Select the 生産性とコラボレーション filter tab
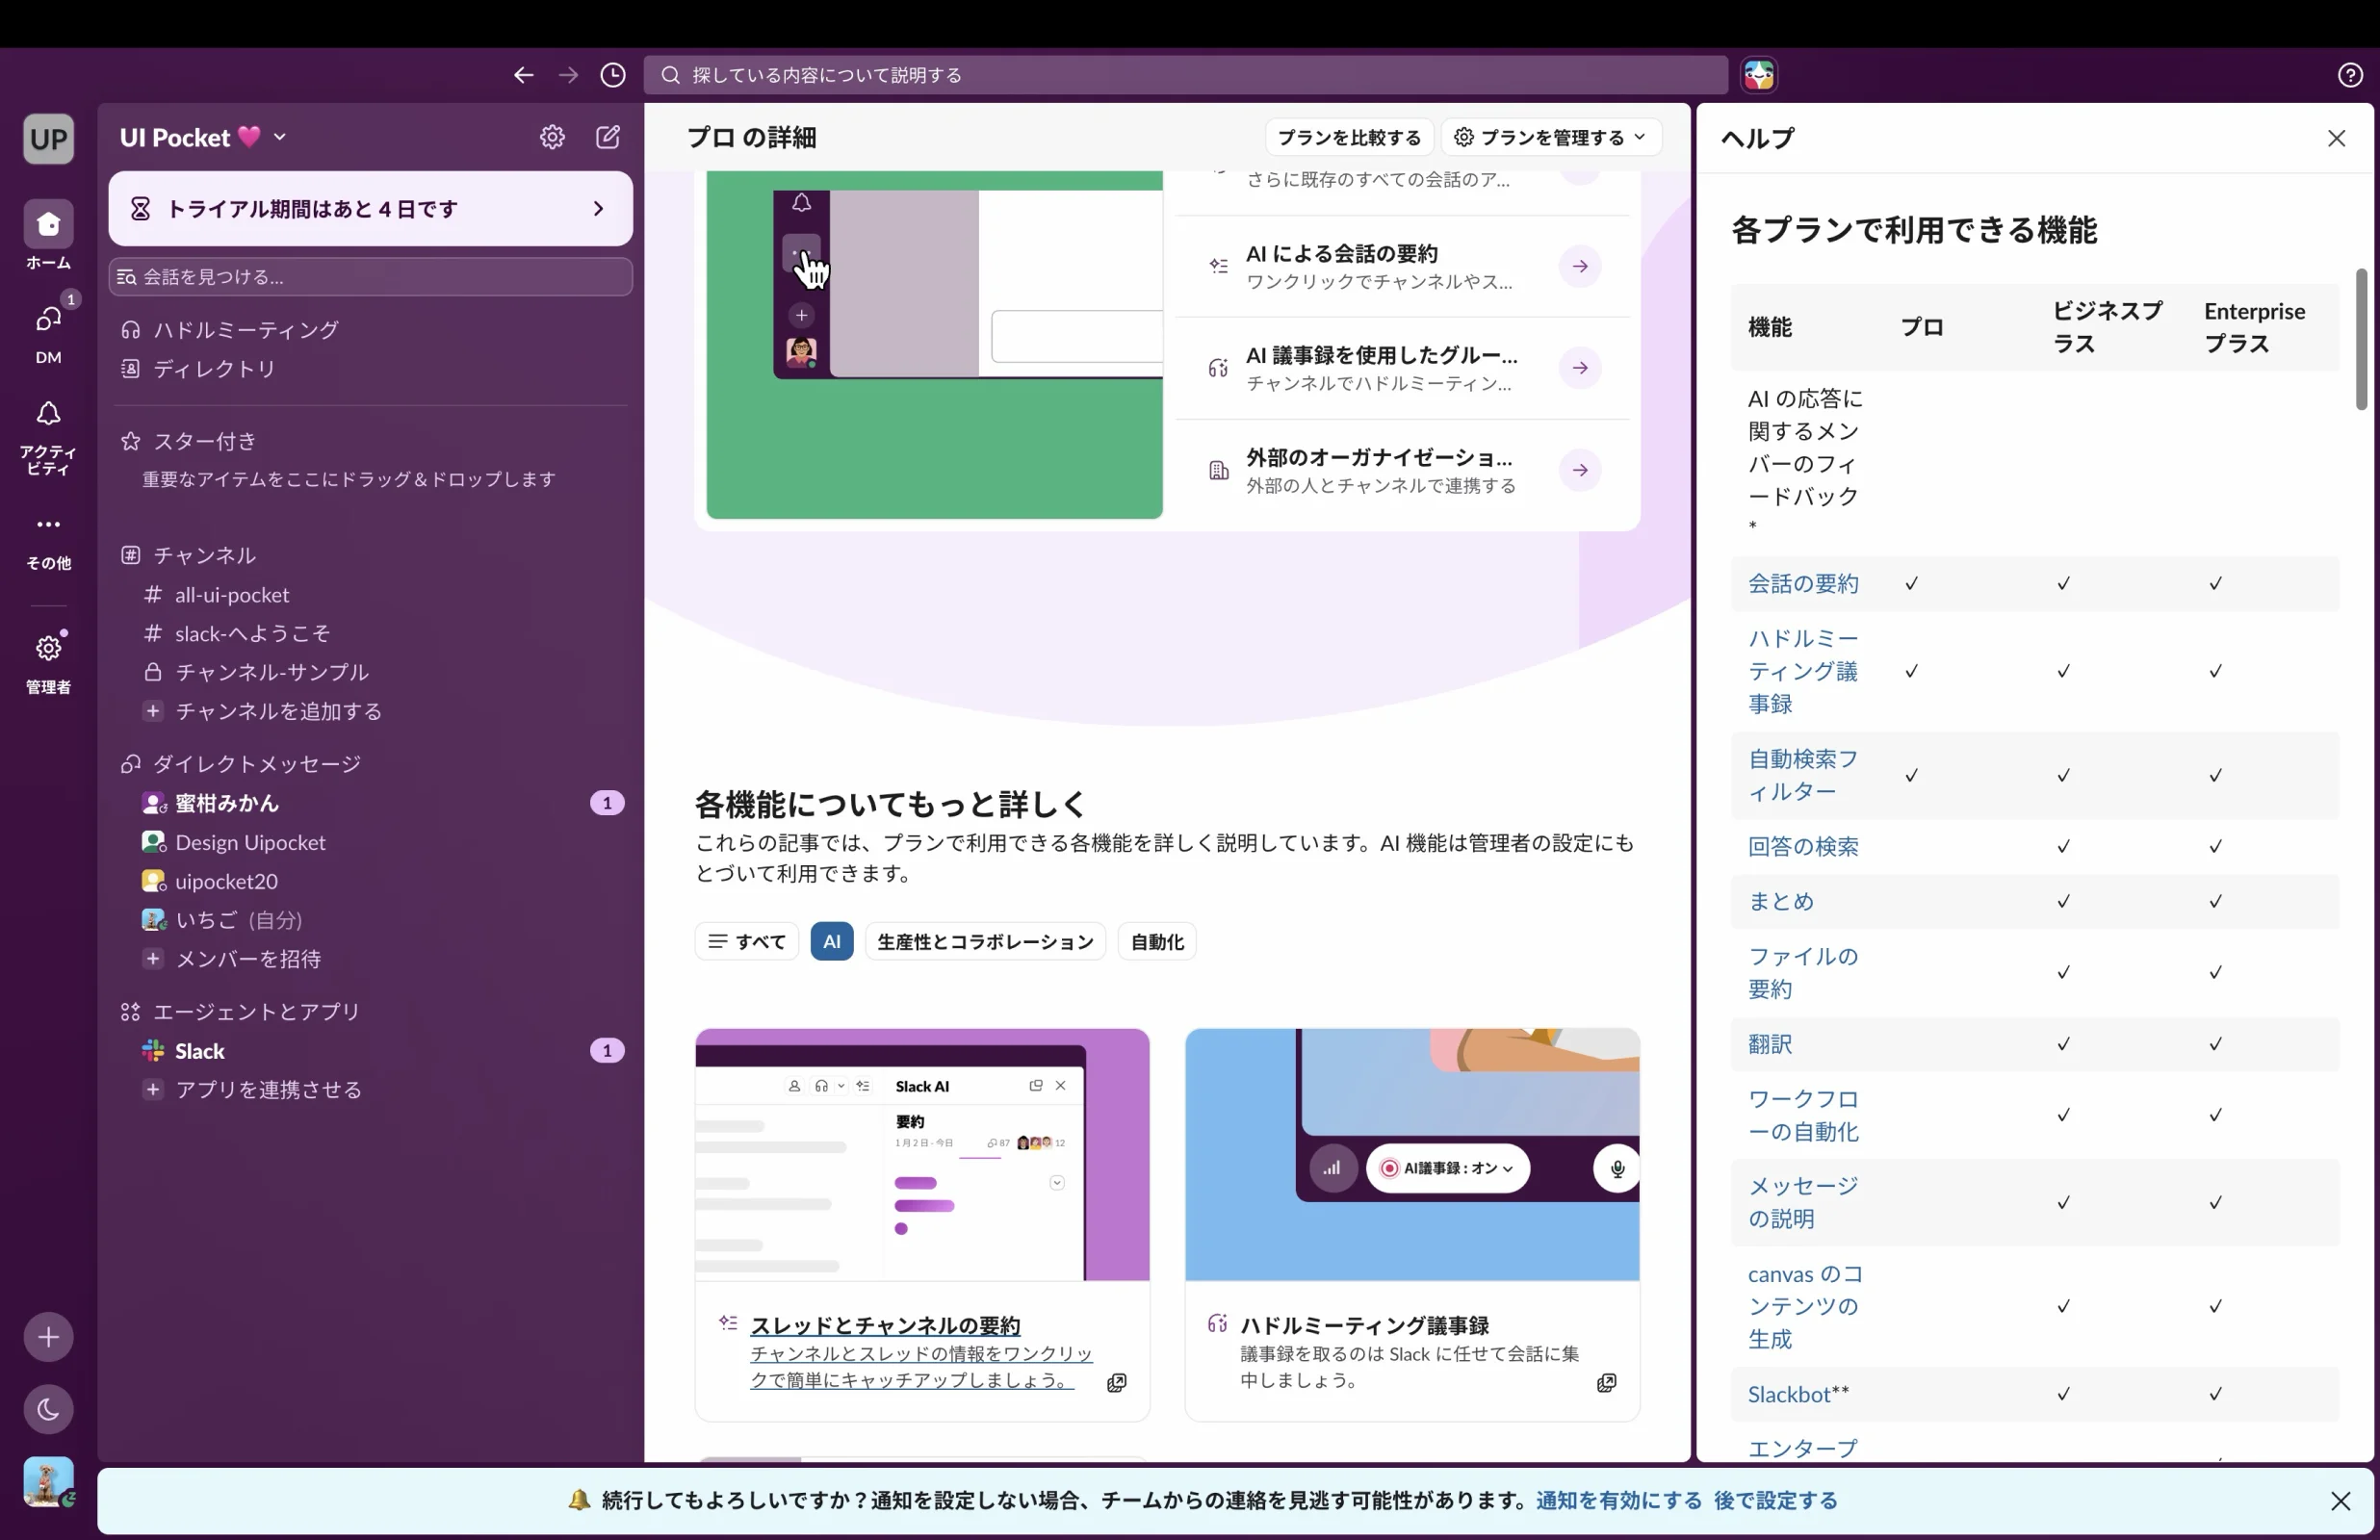 985,941
